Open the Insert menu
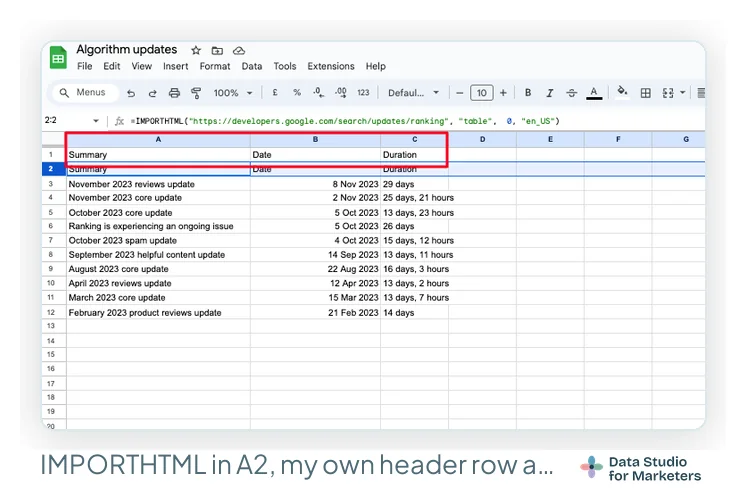Viewport: 746px width, 504px height. (x=176, y=66)
